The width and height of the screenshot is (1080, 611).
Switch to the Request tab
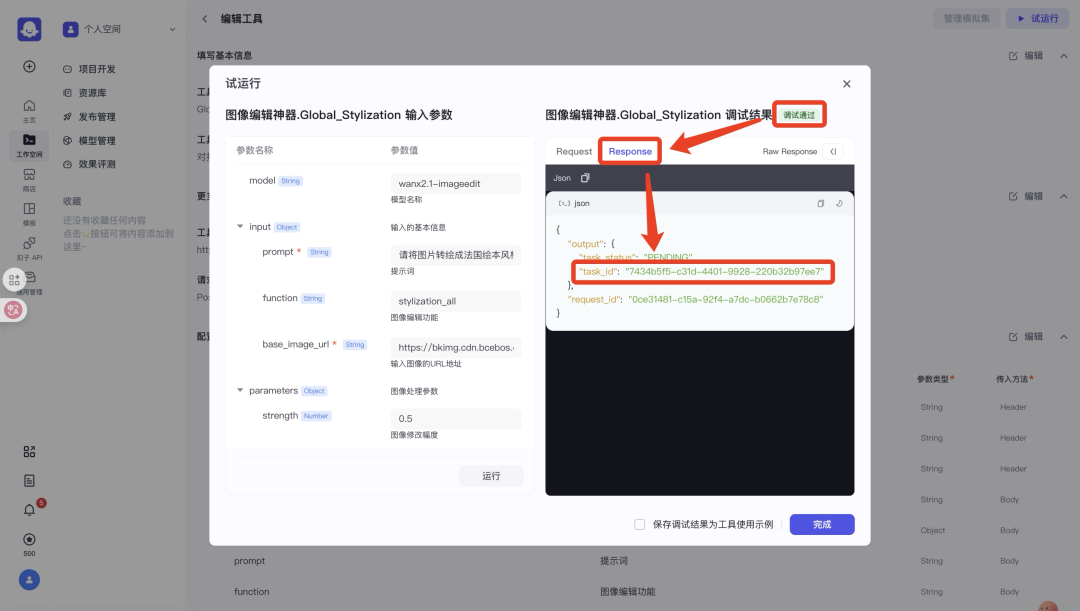pyautogui.click(x=574, y=152)
